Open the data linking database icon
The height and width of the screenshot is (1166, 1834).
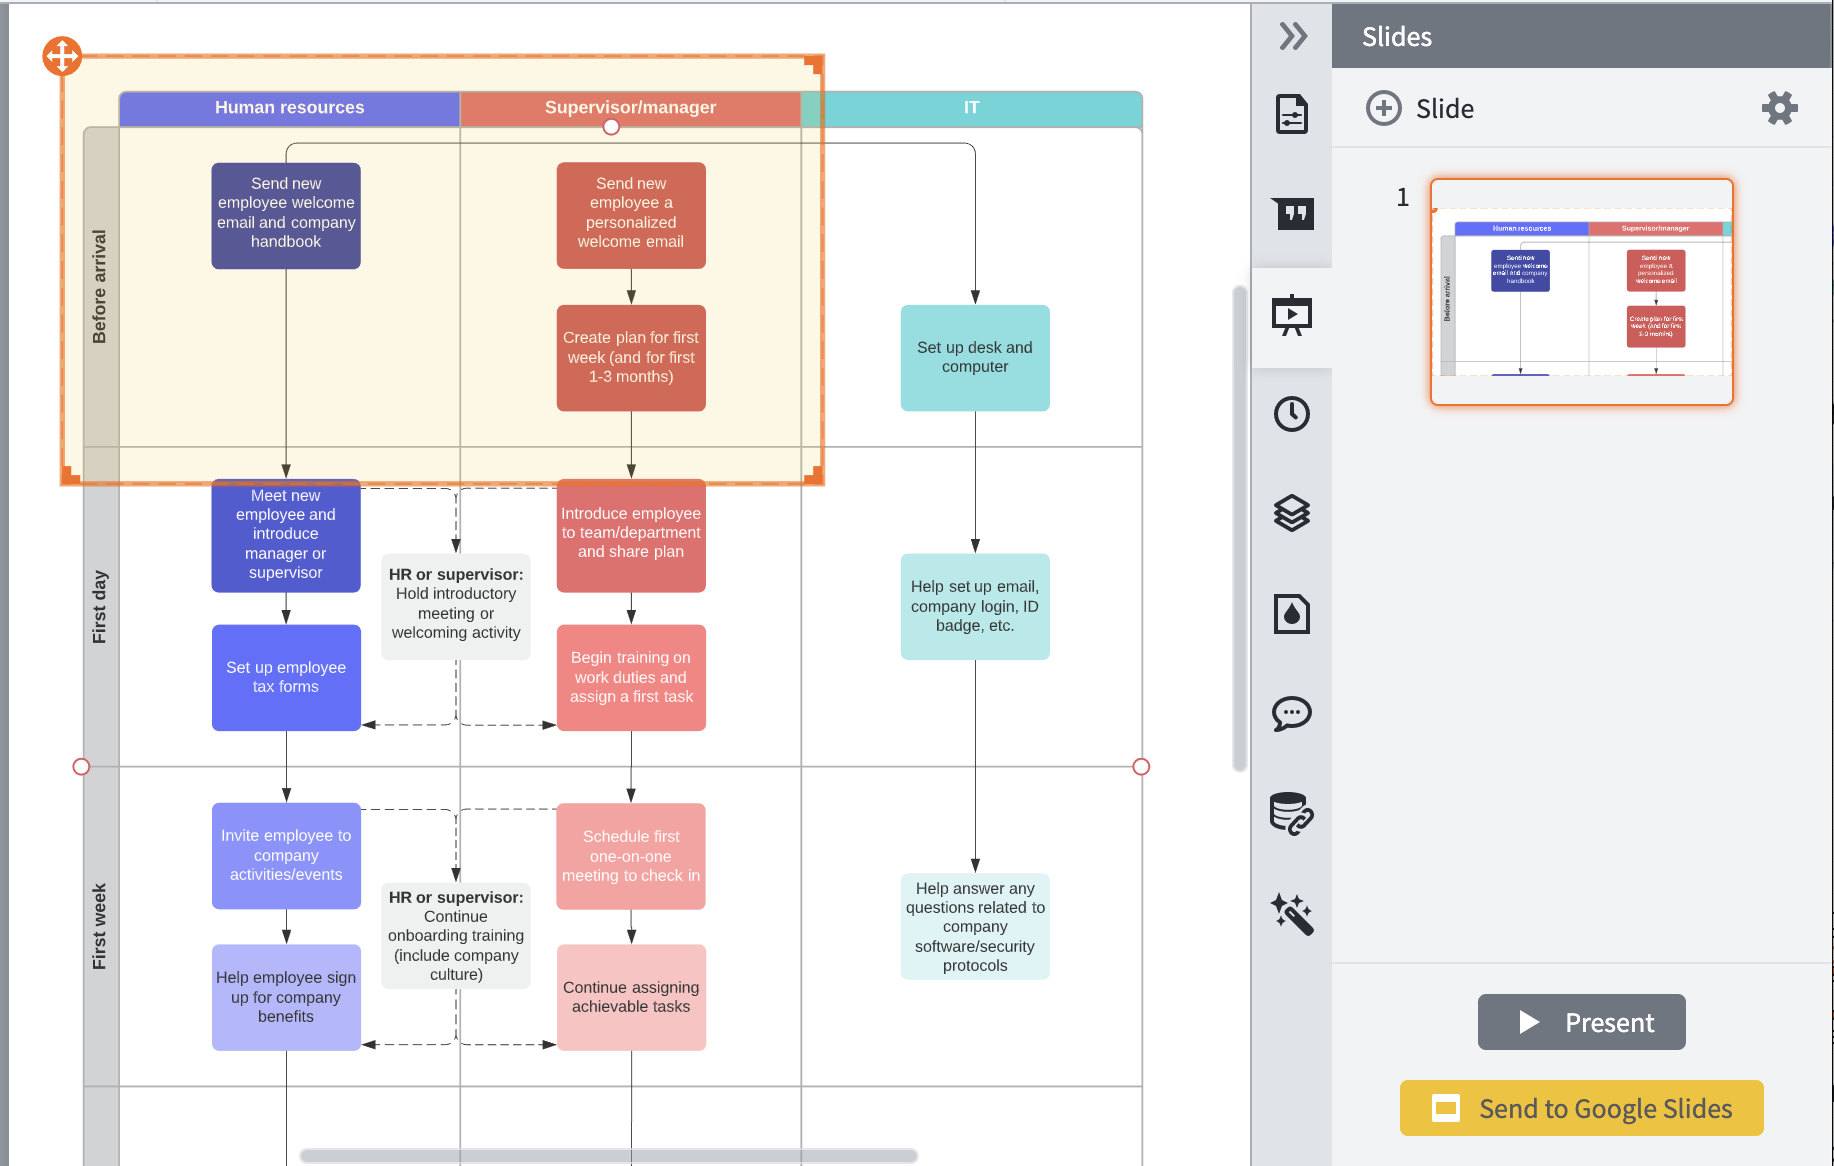1292,814
